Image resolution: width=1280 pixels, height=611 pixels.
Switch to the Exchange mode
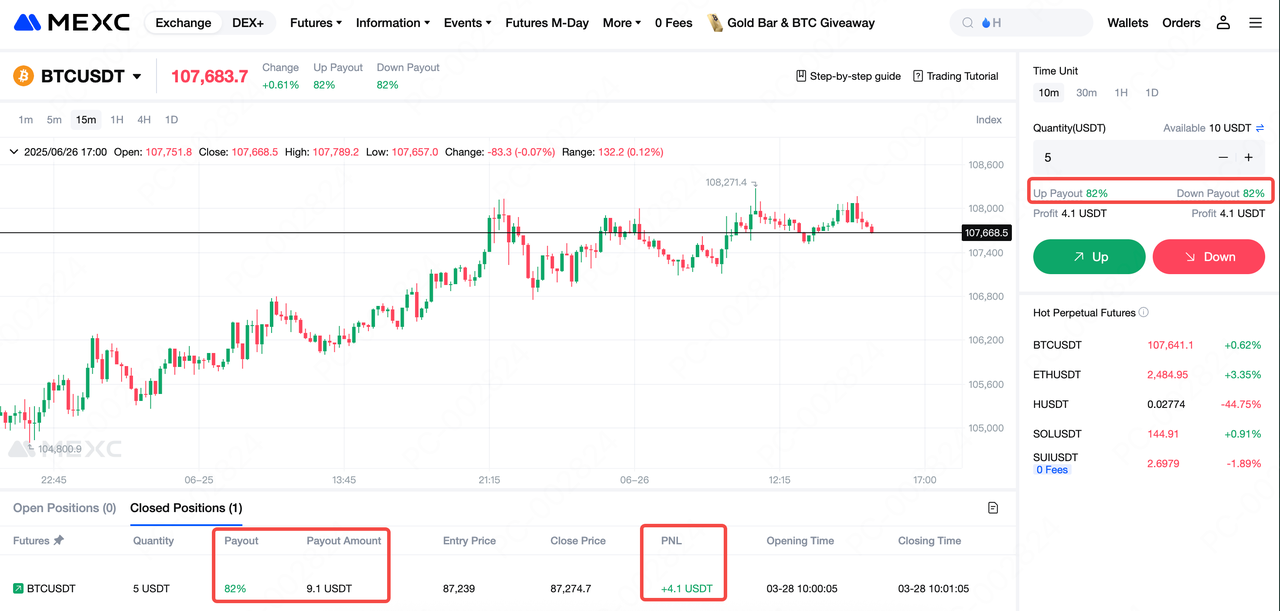(183, 23)
